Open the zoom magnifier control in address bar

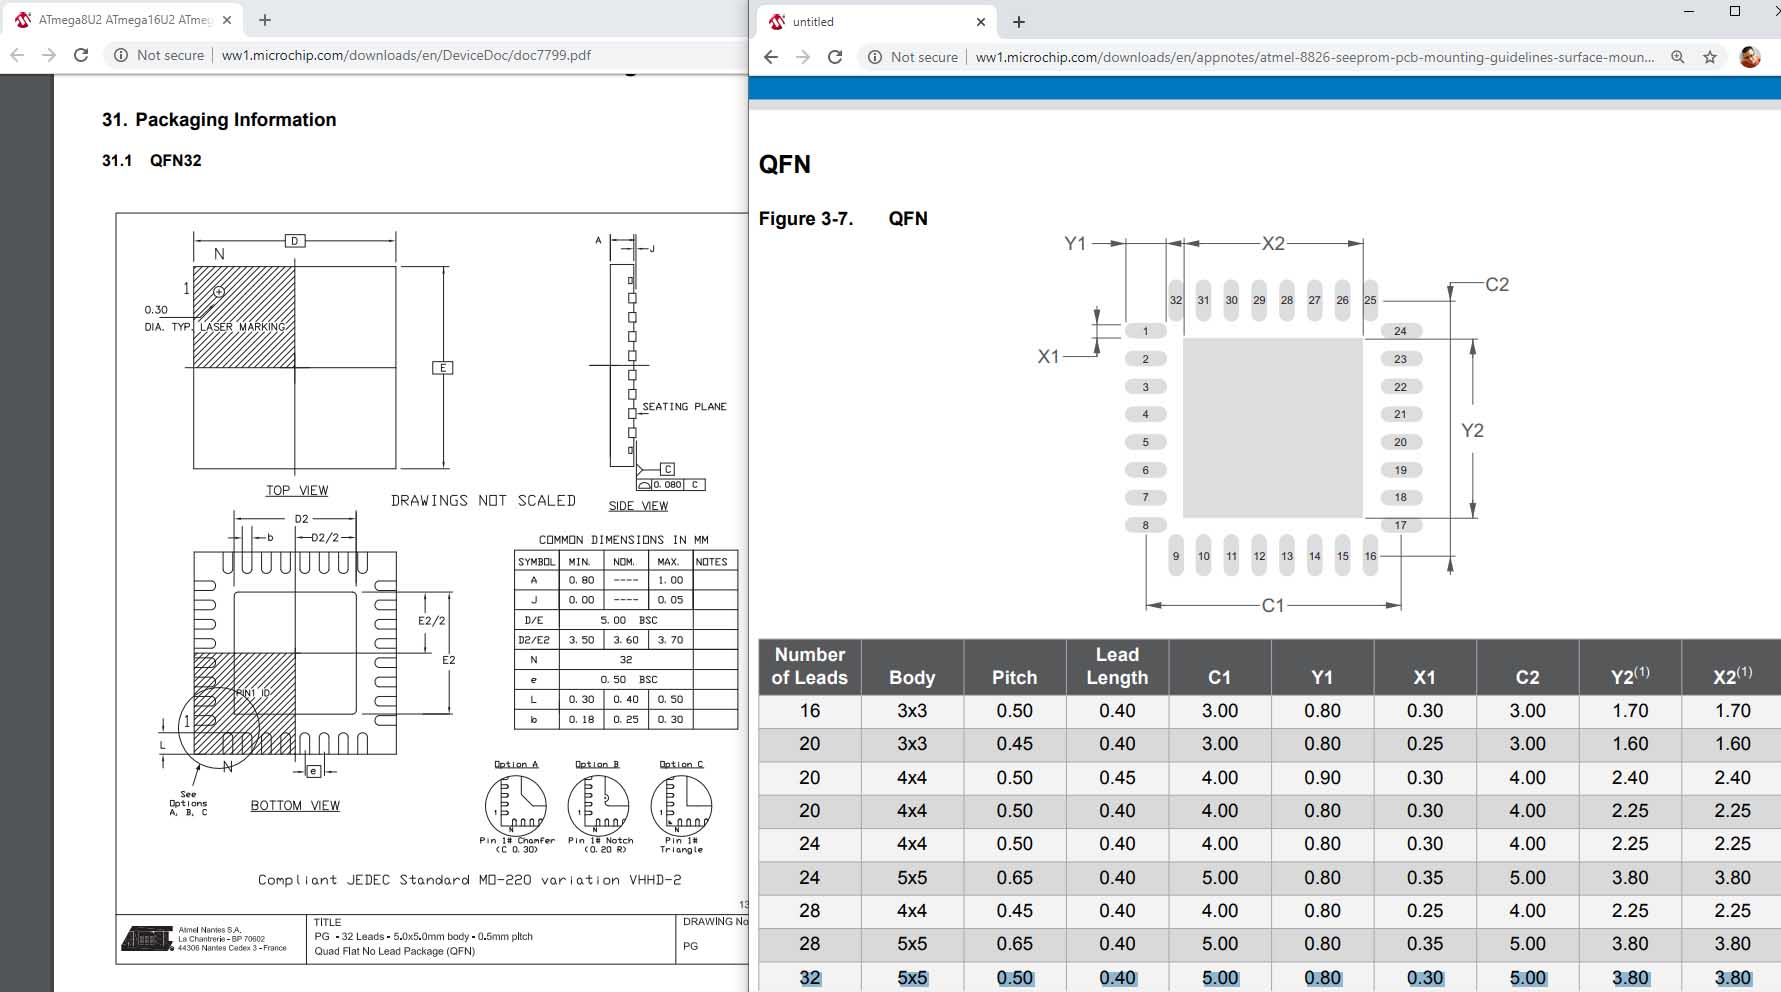point(1678,57)
